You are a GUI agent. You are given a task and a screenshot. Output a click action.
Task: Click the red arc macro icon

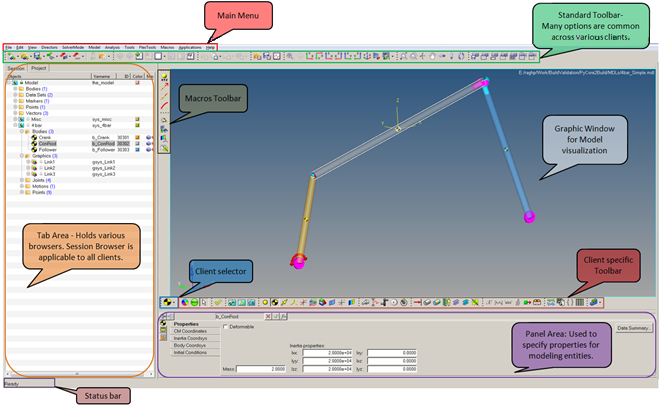pos(164,106)
